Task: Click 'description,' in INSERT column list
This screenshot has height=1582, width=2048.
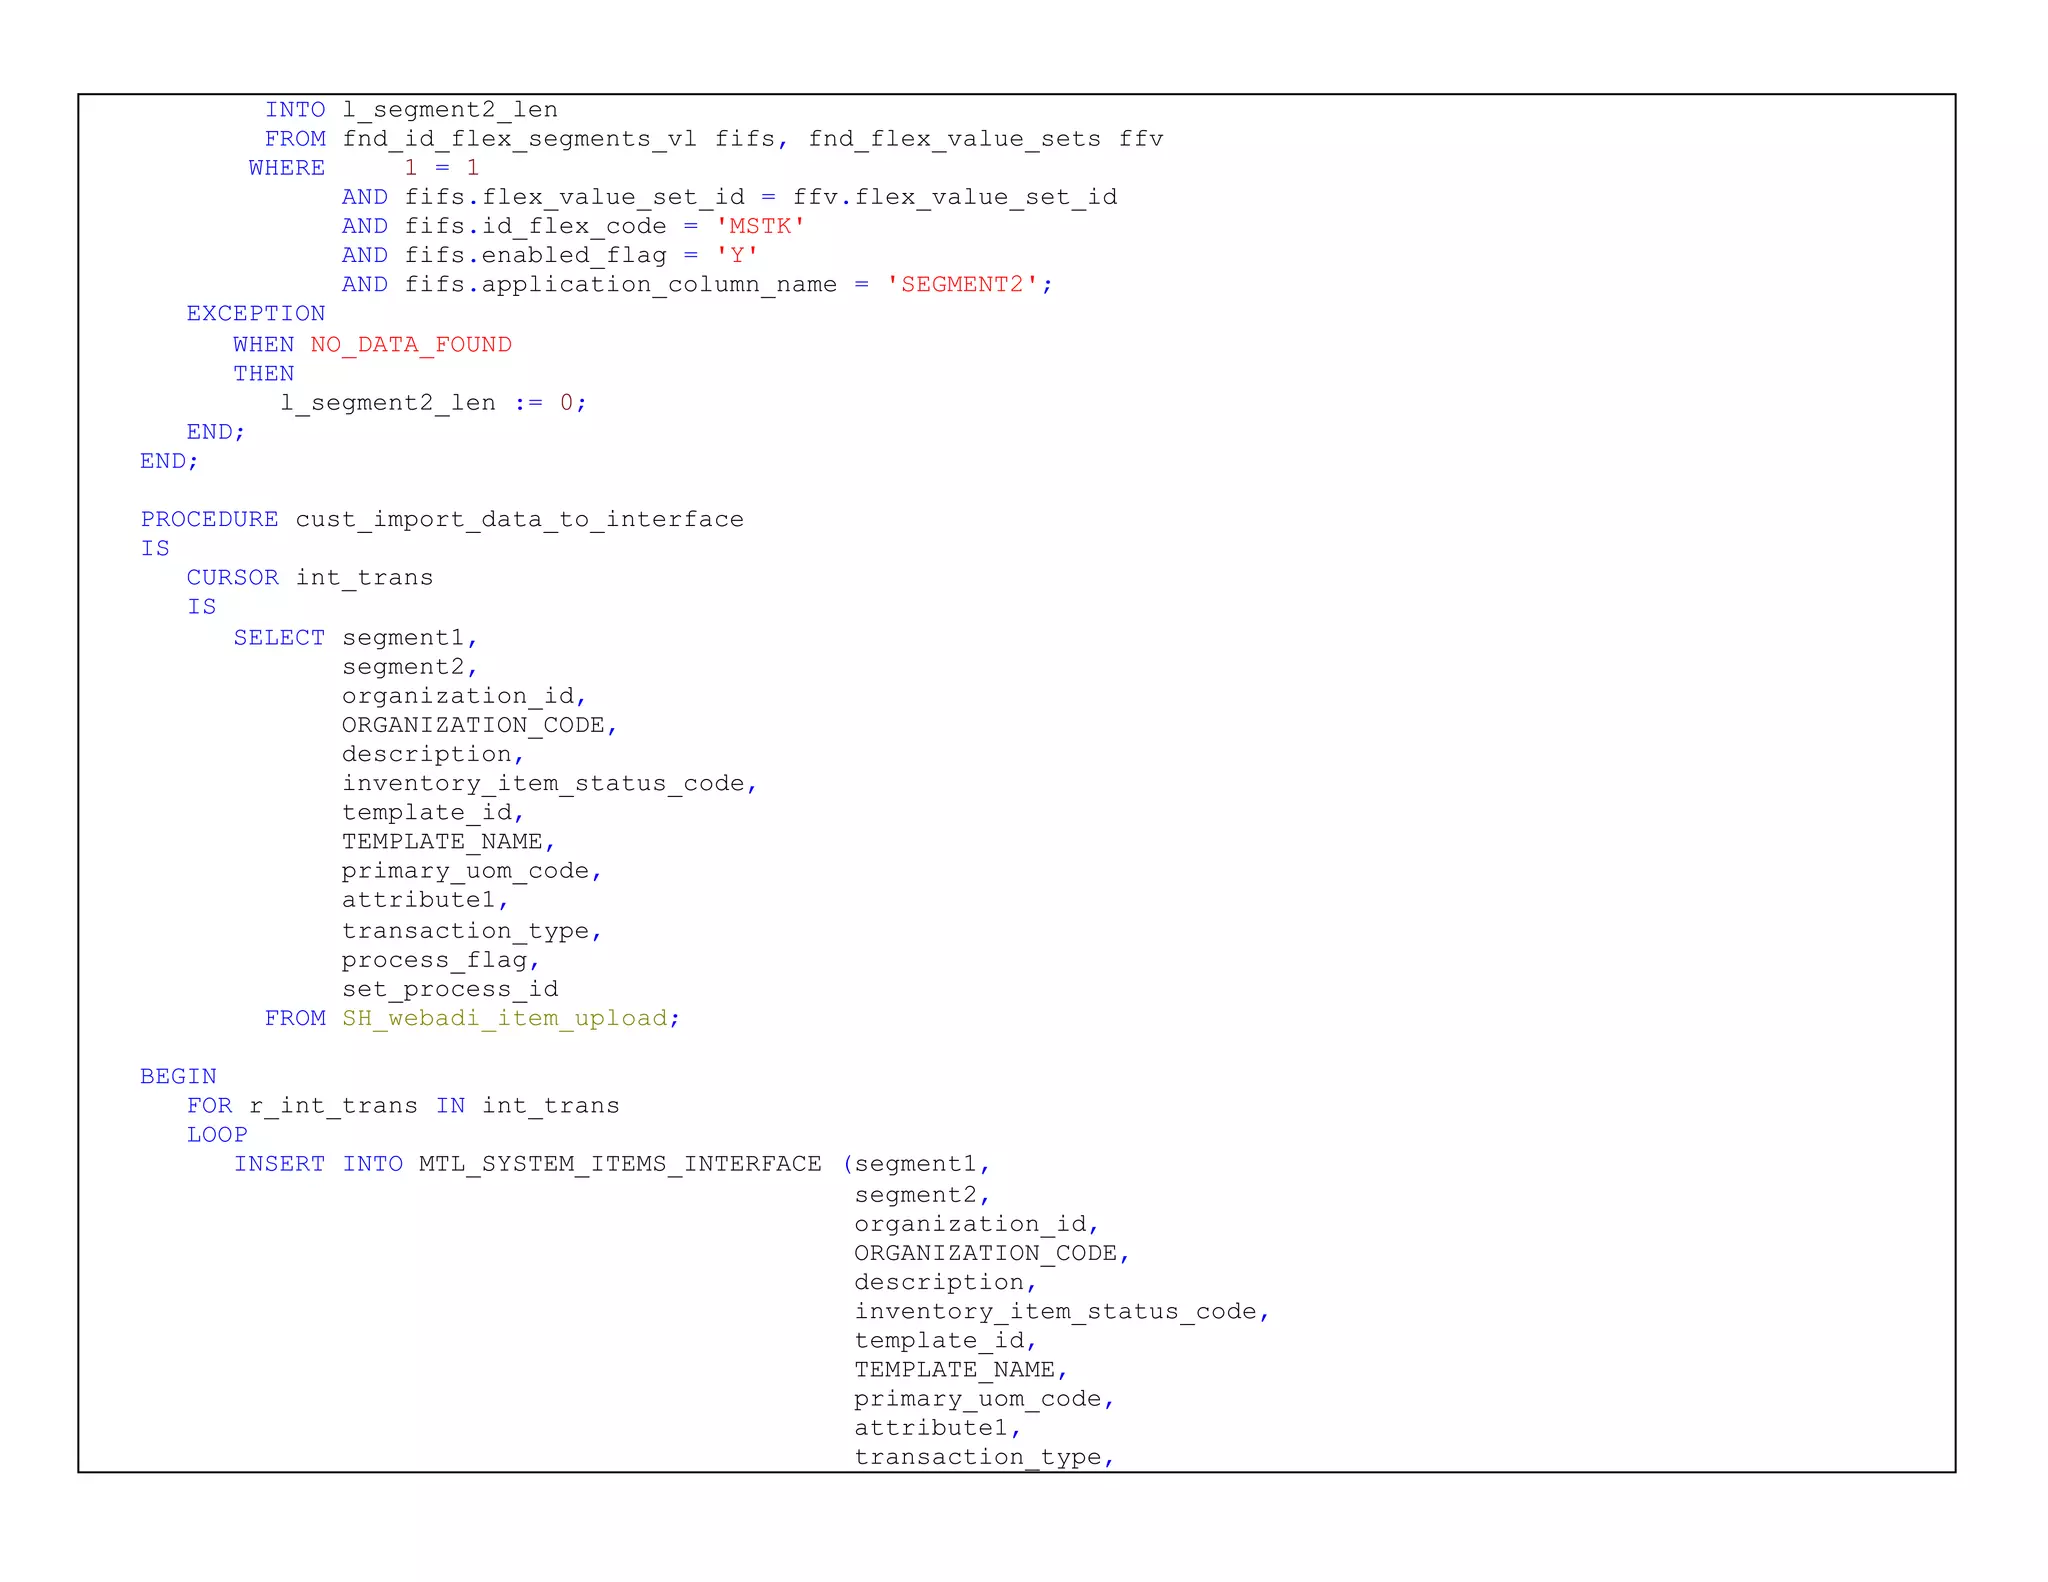Action: (x=946, y=1282)
